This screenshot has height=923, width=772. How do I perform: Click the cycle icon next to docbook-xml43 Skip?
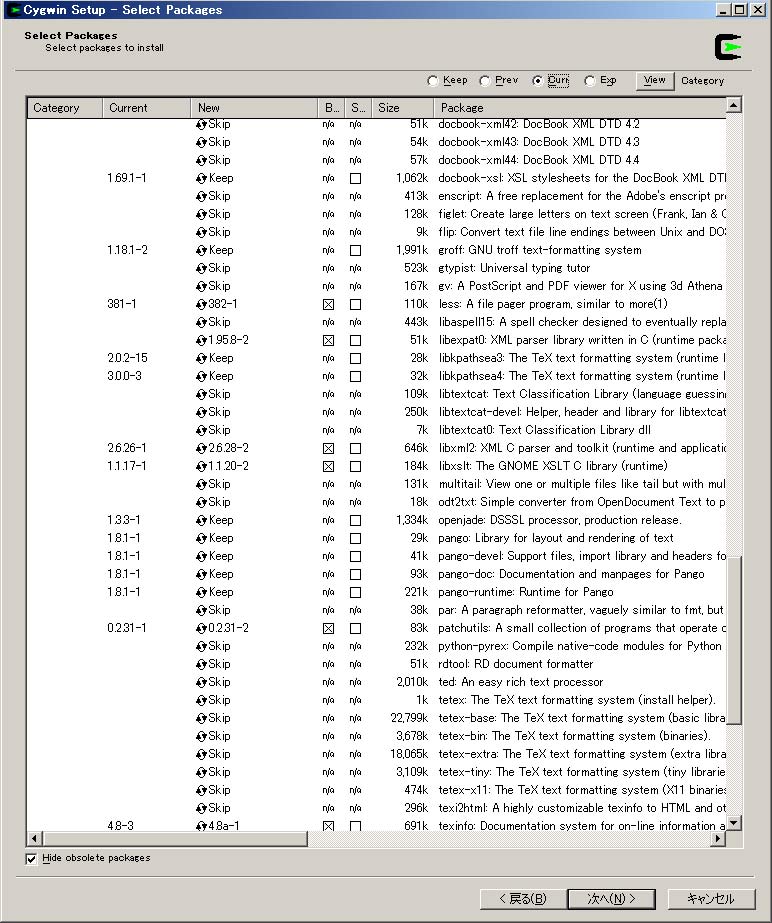coord(201,142)
